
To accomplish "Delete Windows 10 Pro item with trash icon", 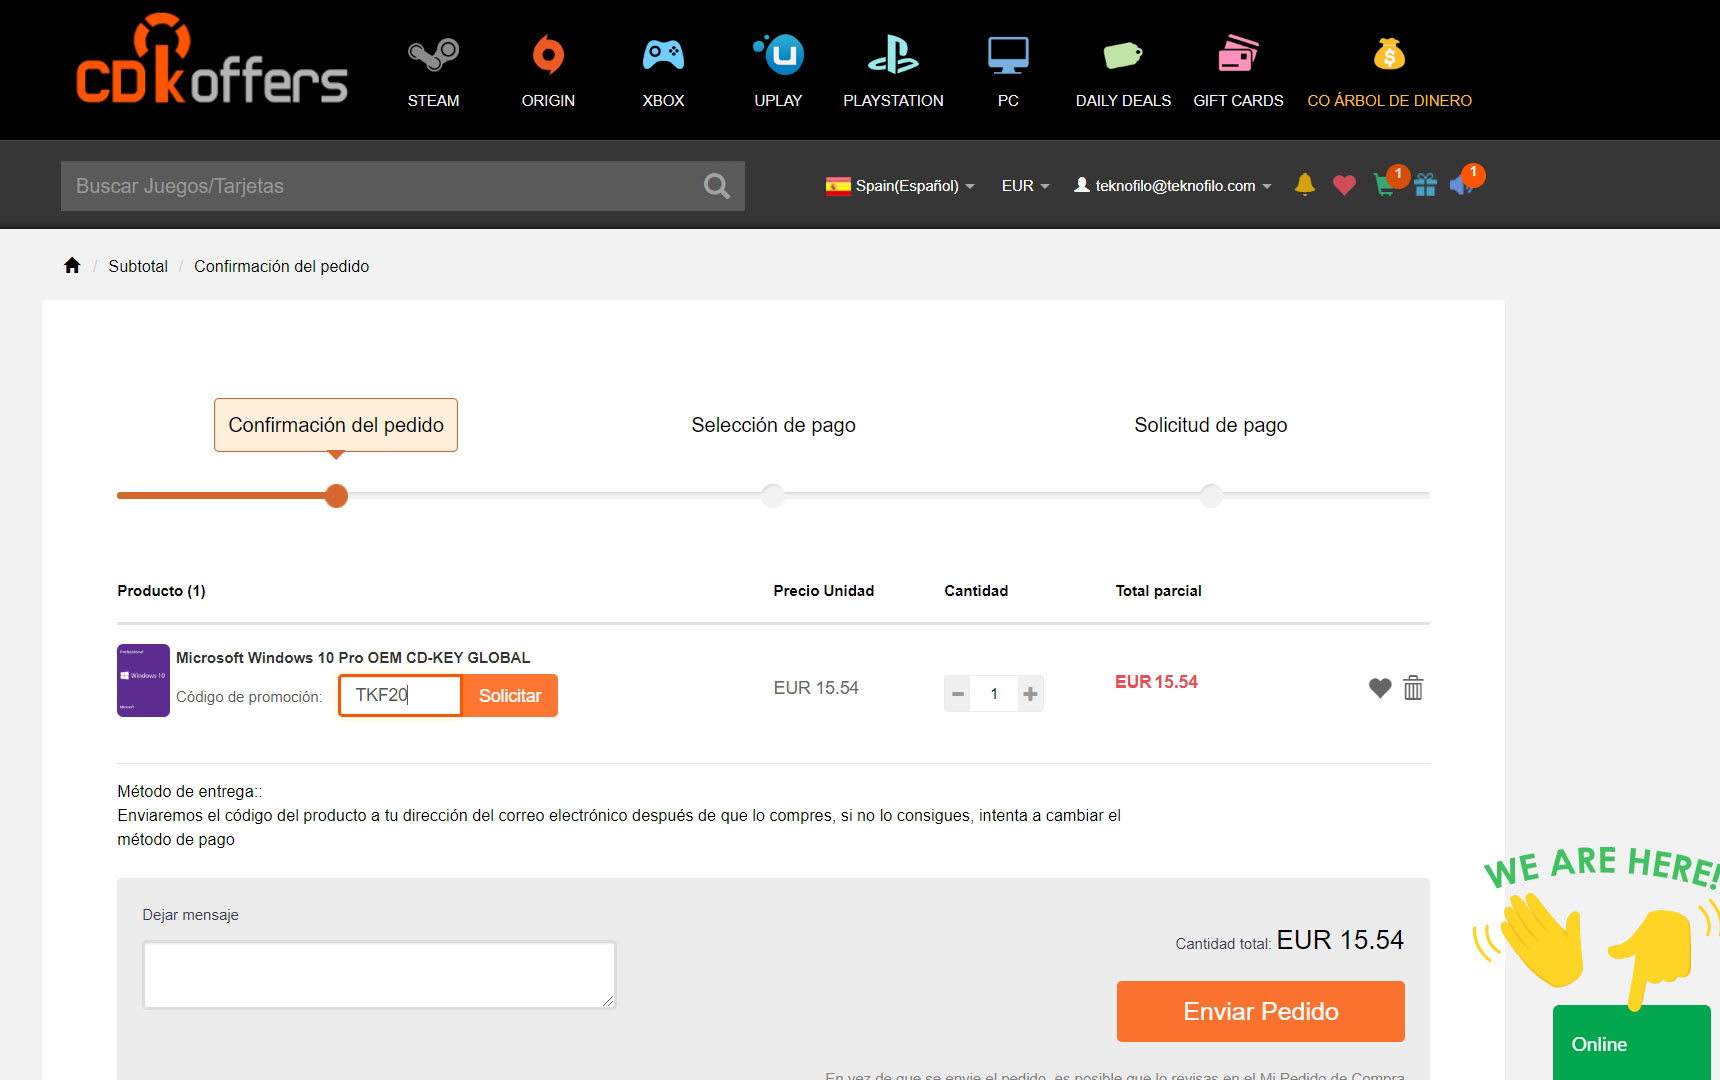I will 1413,688.
